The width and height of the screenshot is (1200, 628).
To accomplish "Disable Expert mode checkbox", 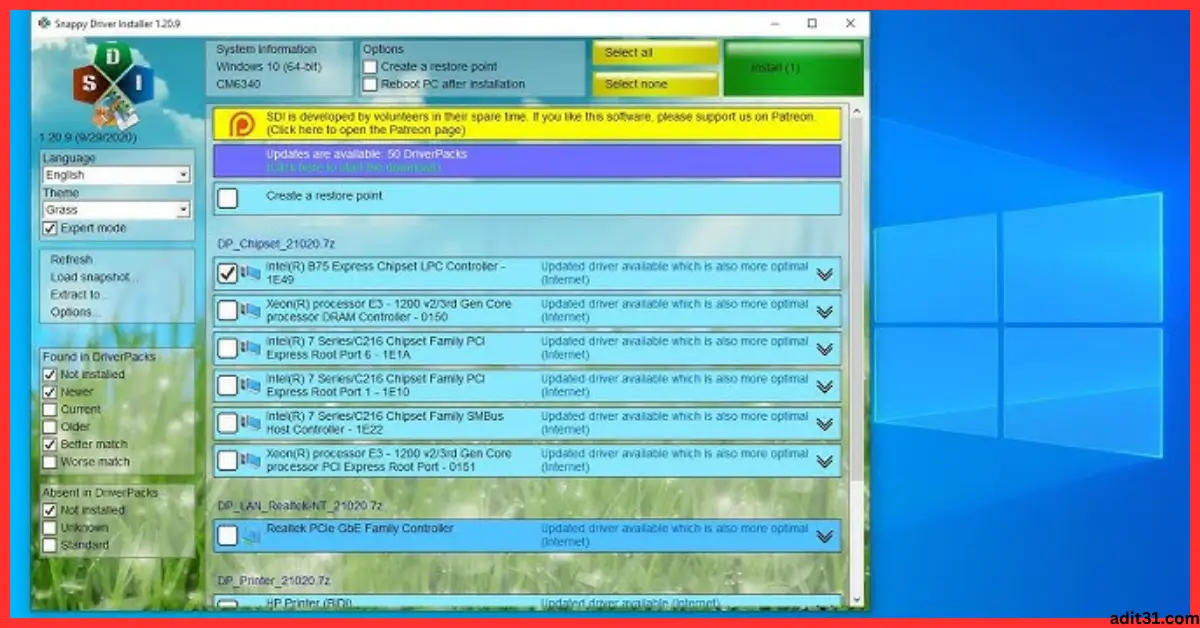I will (50, 229).
